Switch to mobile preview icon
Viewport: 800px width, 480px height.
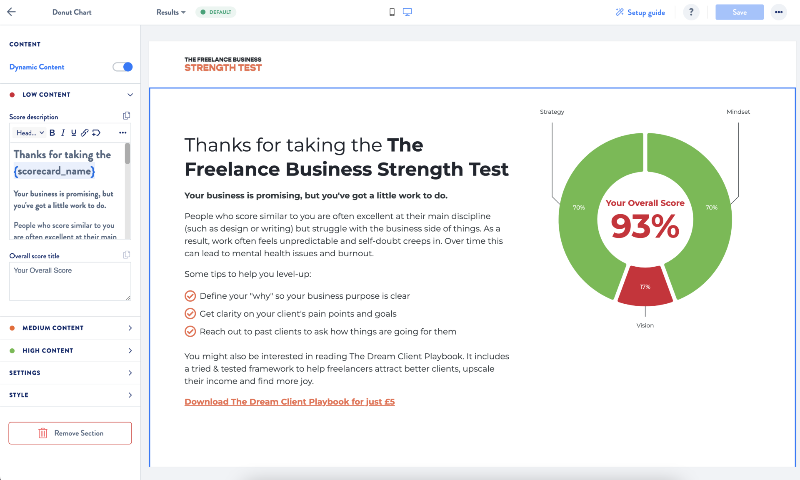click(x=392, y=12)
